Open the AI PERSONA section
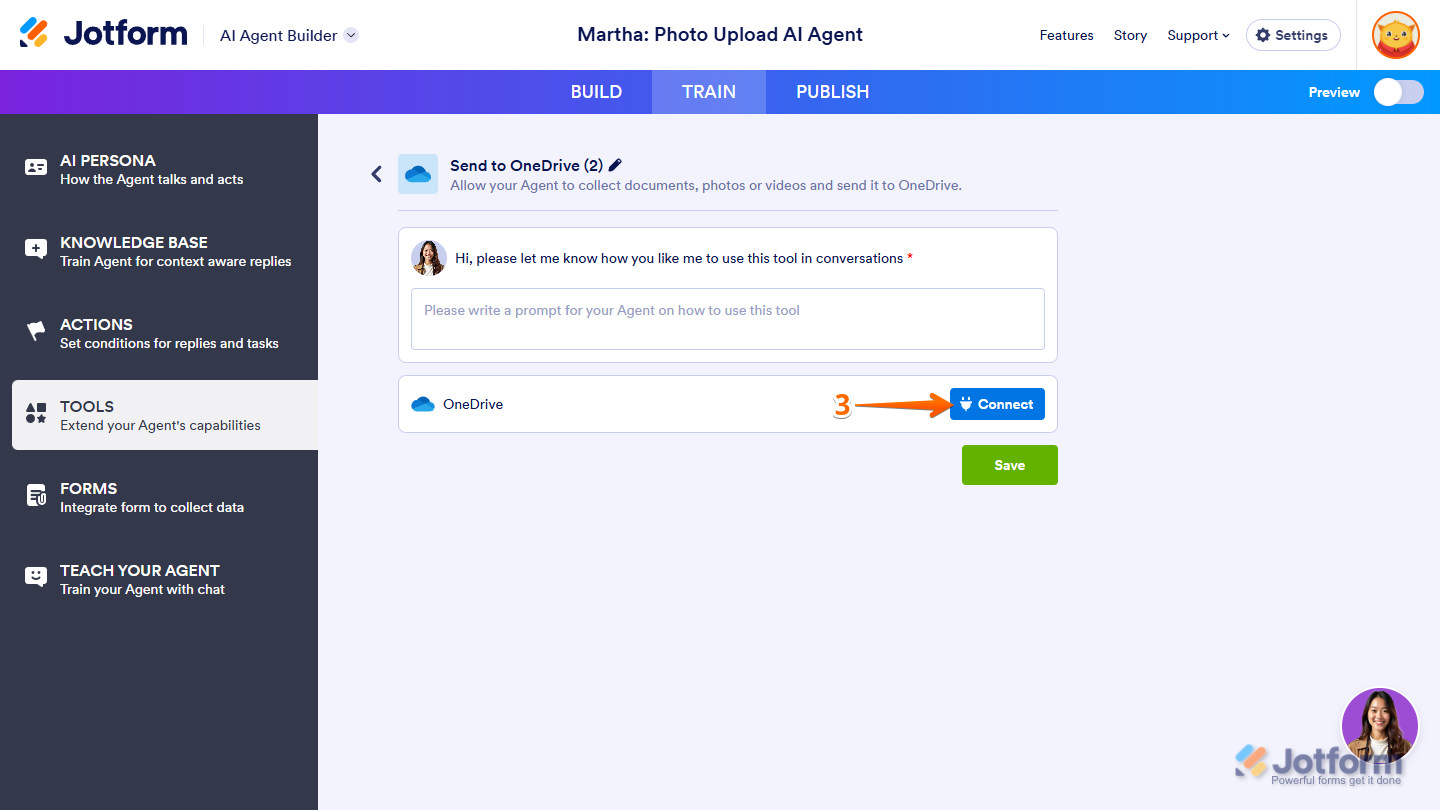The image size is (1440, 810). (165, 169)
